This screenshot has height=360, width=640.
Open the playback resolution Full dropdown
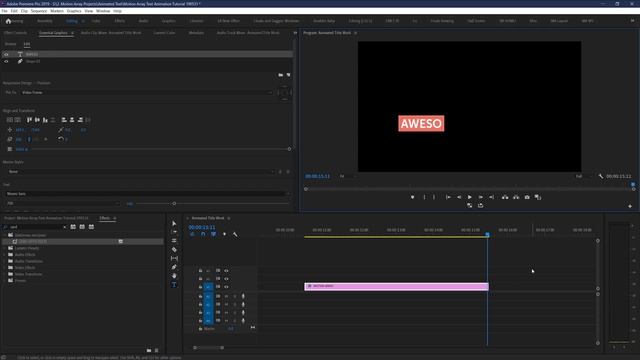point(584,176)
